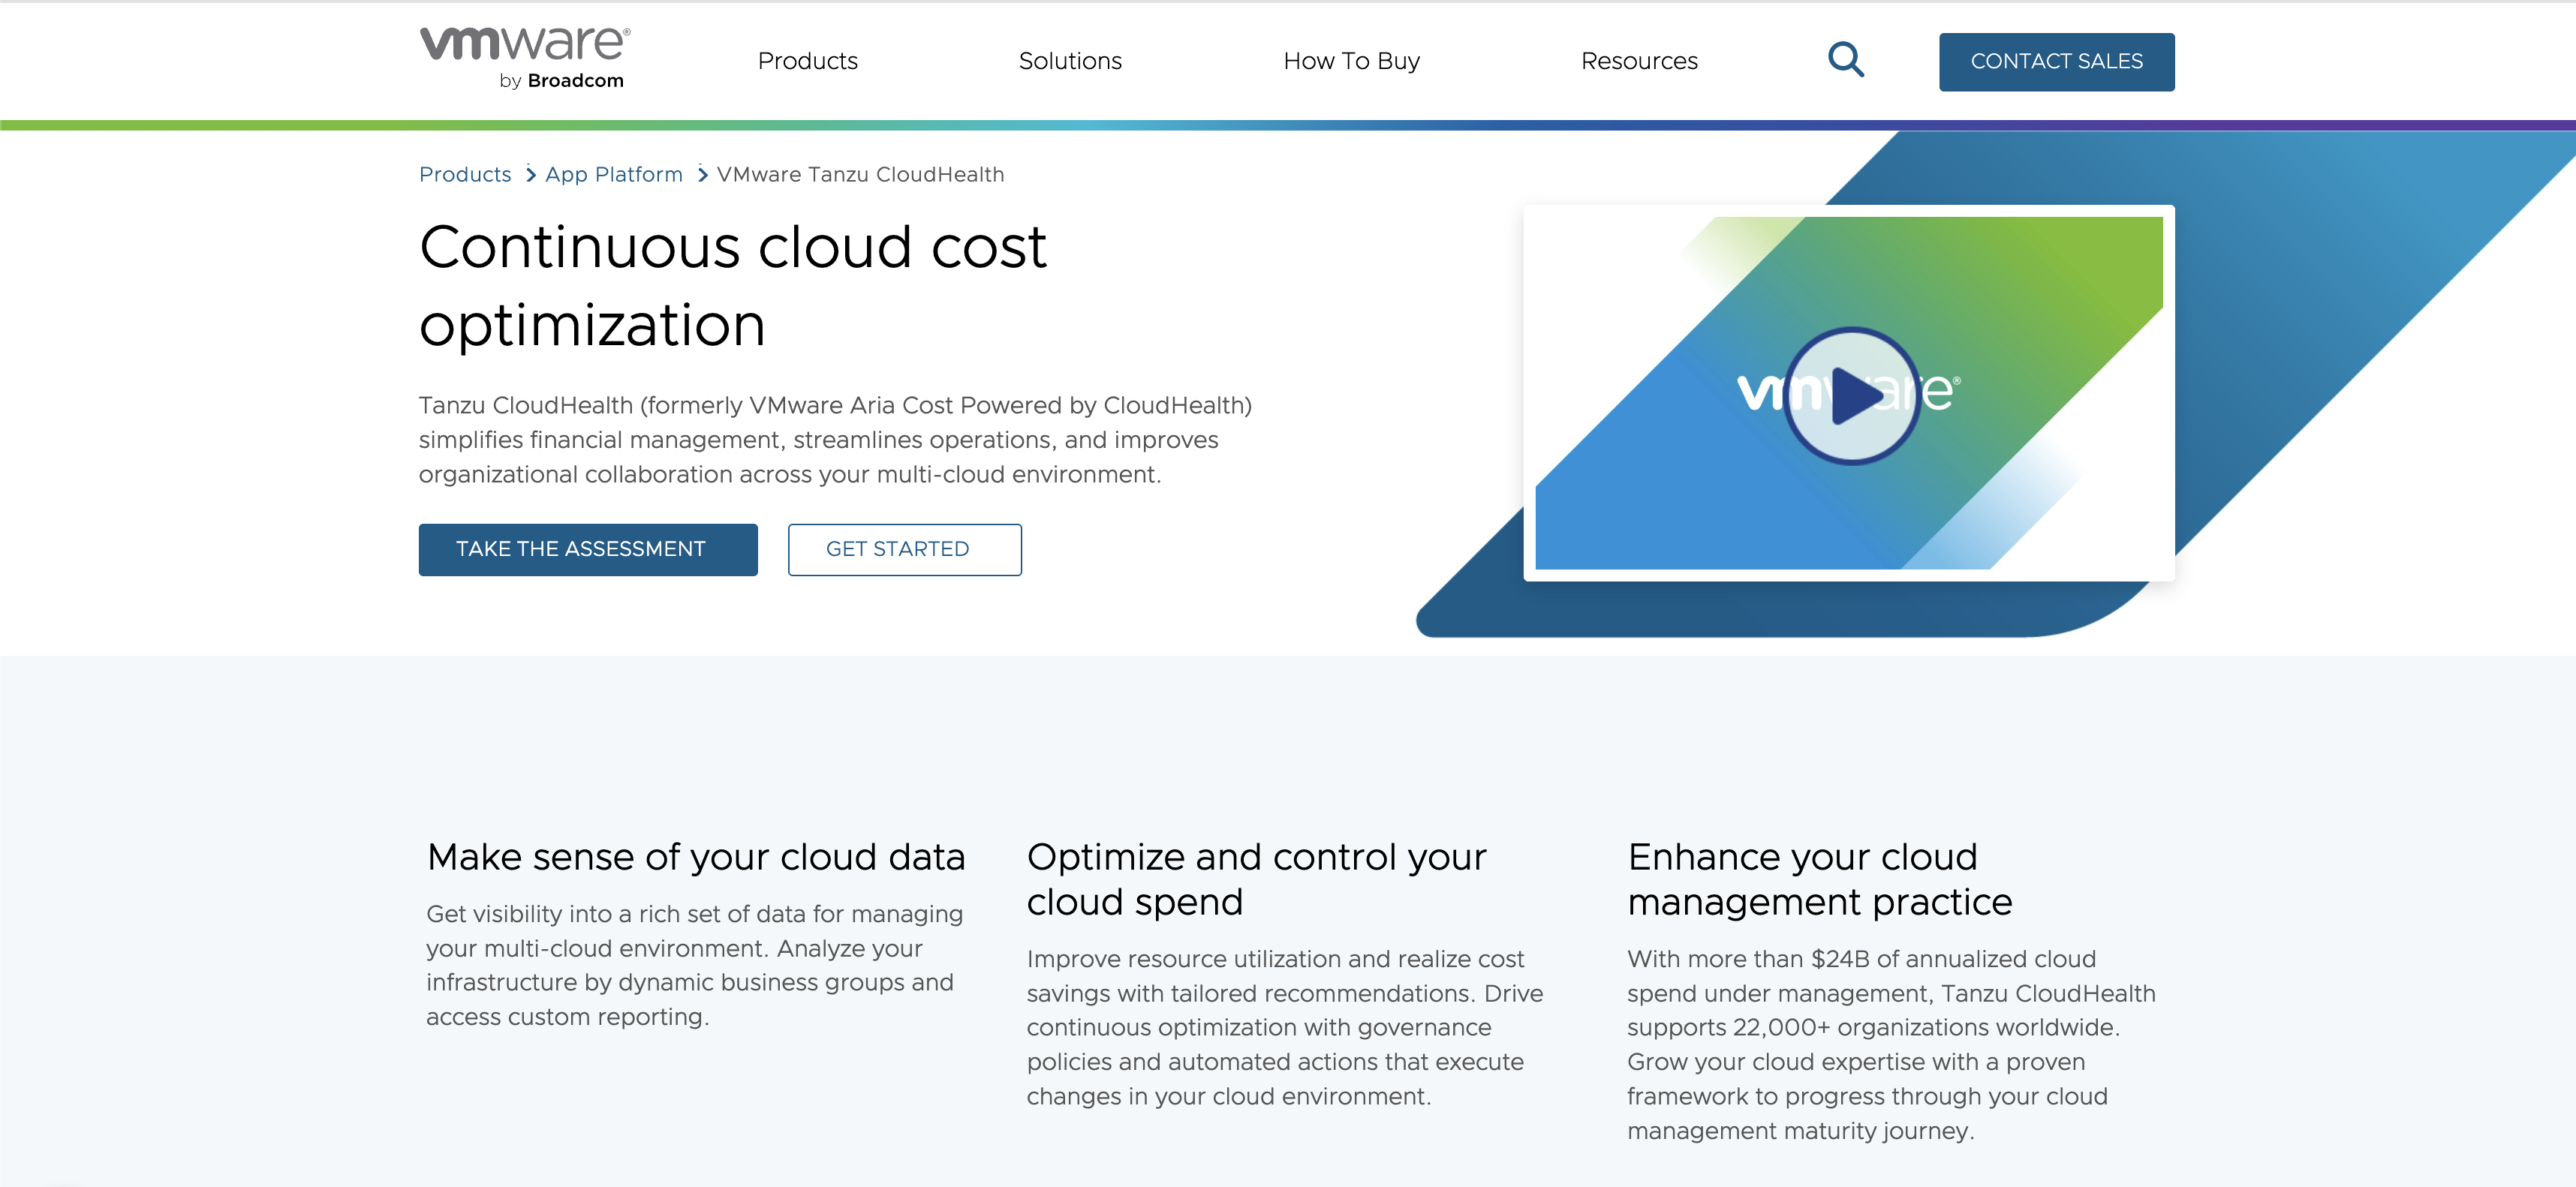The width and height of the screenshot is (2576, 1187).
Task: Open the Solutions menu
Action: (1069, 61)
